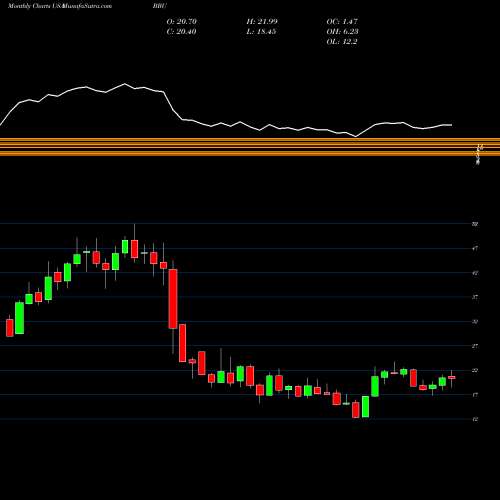
Task: Click the low value "L: 18.45"
Action: coord(261,32)
